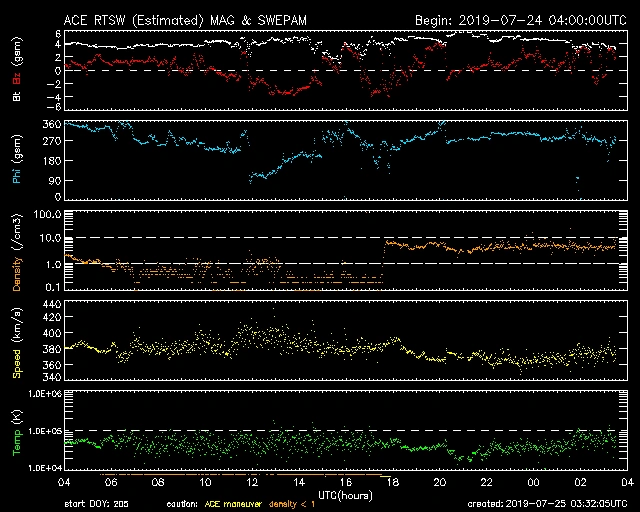Viewport: 640px width, 512px height.
Task: Click the '12' hour tick label
Action: click(252, 483)
